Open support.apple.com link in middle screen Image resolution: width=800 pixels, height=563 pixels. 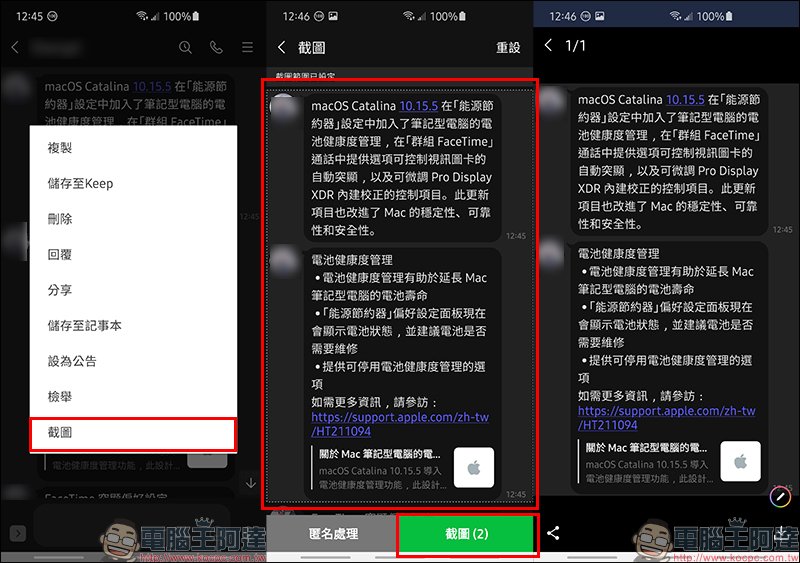(x=400, y=424)
